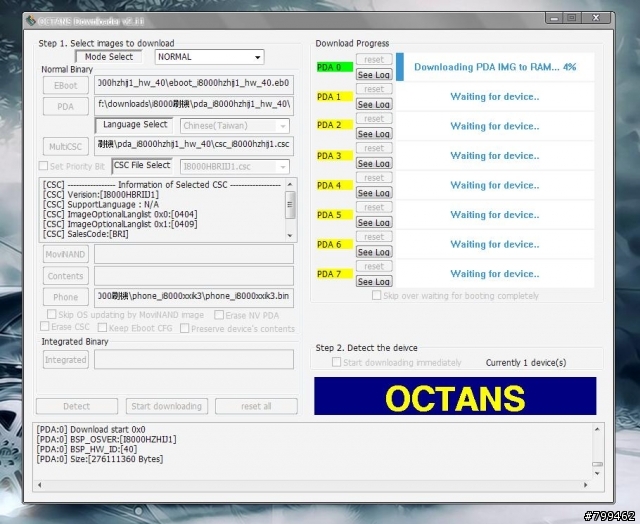Screen dimensions: 640x524
Task: Open See Log for PDA 3
Action: tap(374, 163)
